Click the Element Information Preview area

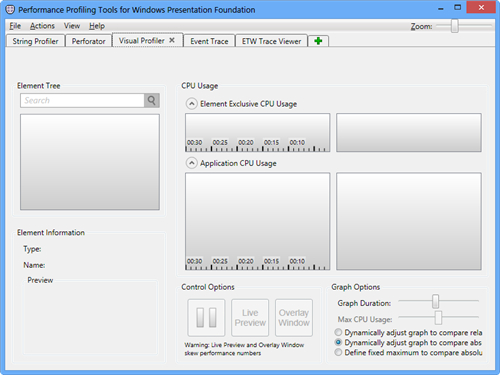point(90,317)
